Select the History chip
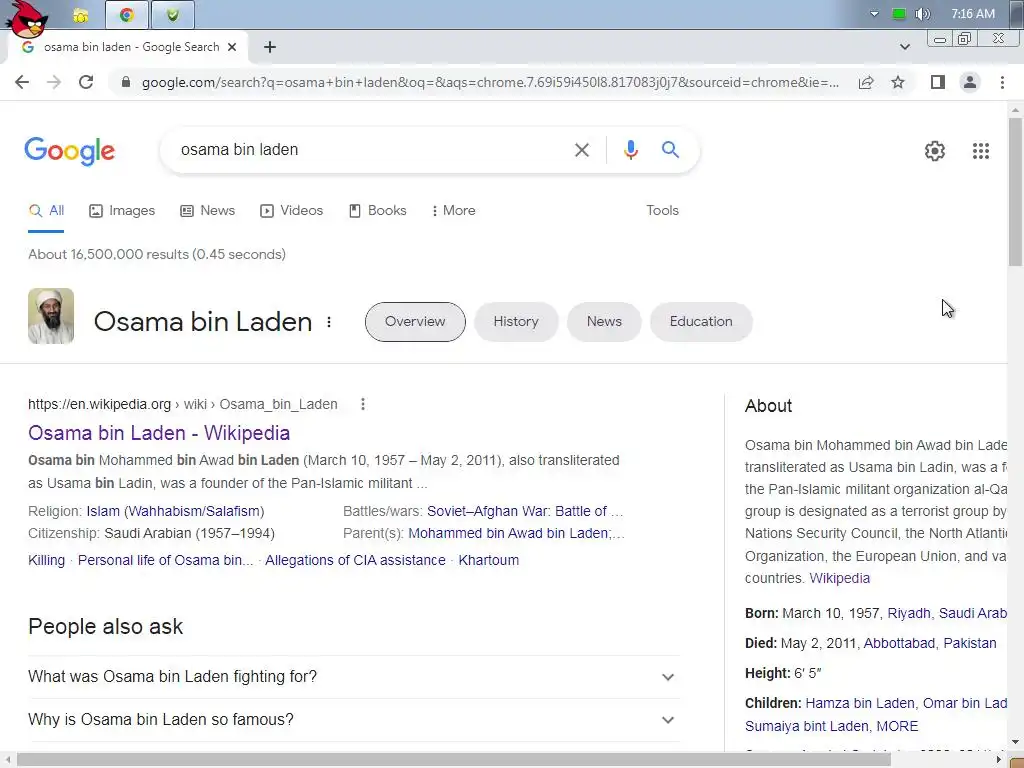Viewport: 1024px width, 768px height. [x=516, y=321]
